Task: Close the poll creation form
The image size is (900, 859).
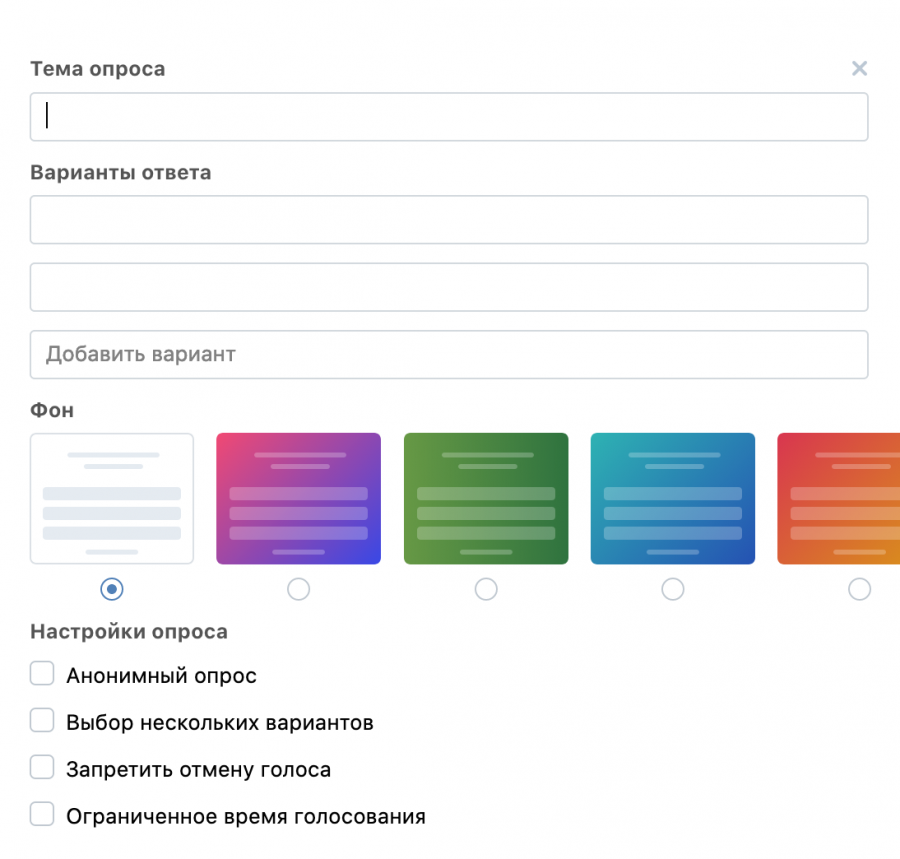Action: point(859,68)
